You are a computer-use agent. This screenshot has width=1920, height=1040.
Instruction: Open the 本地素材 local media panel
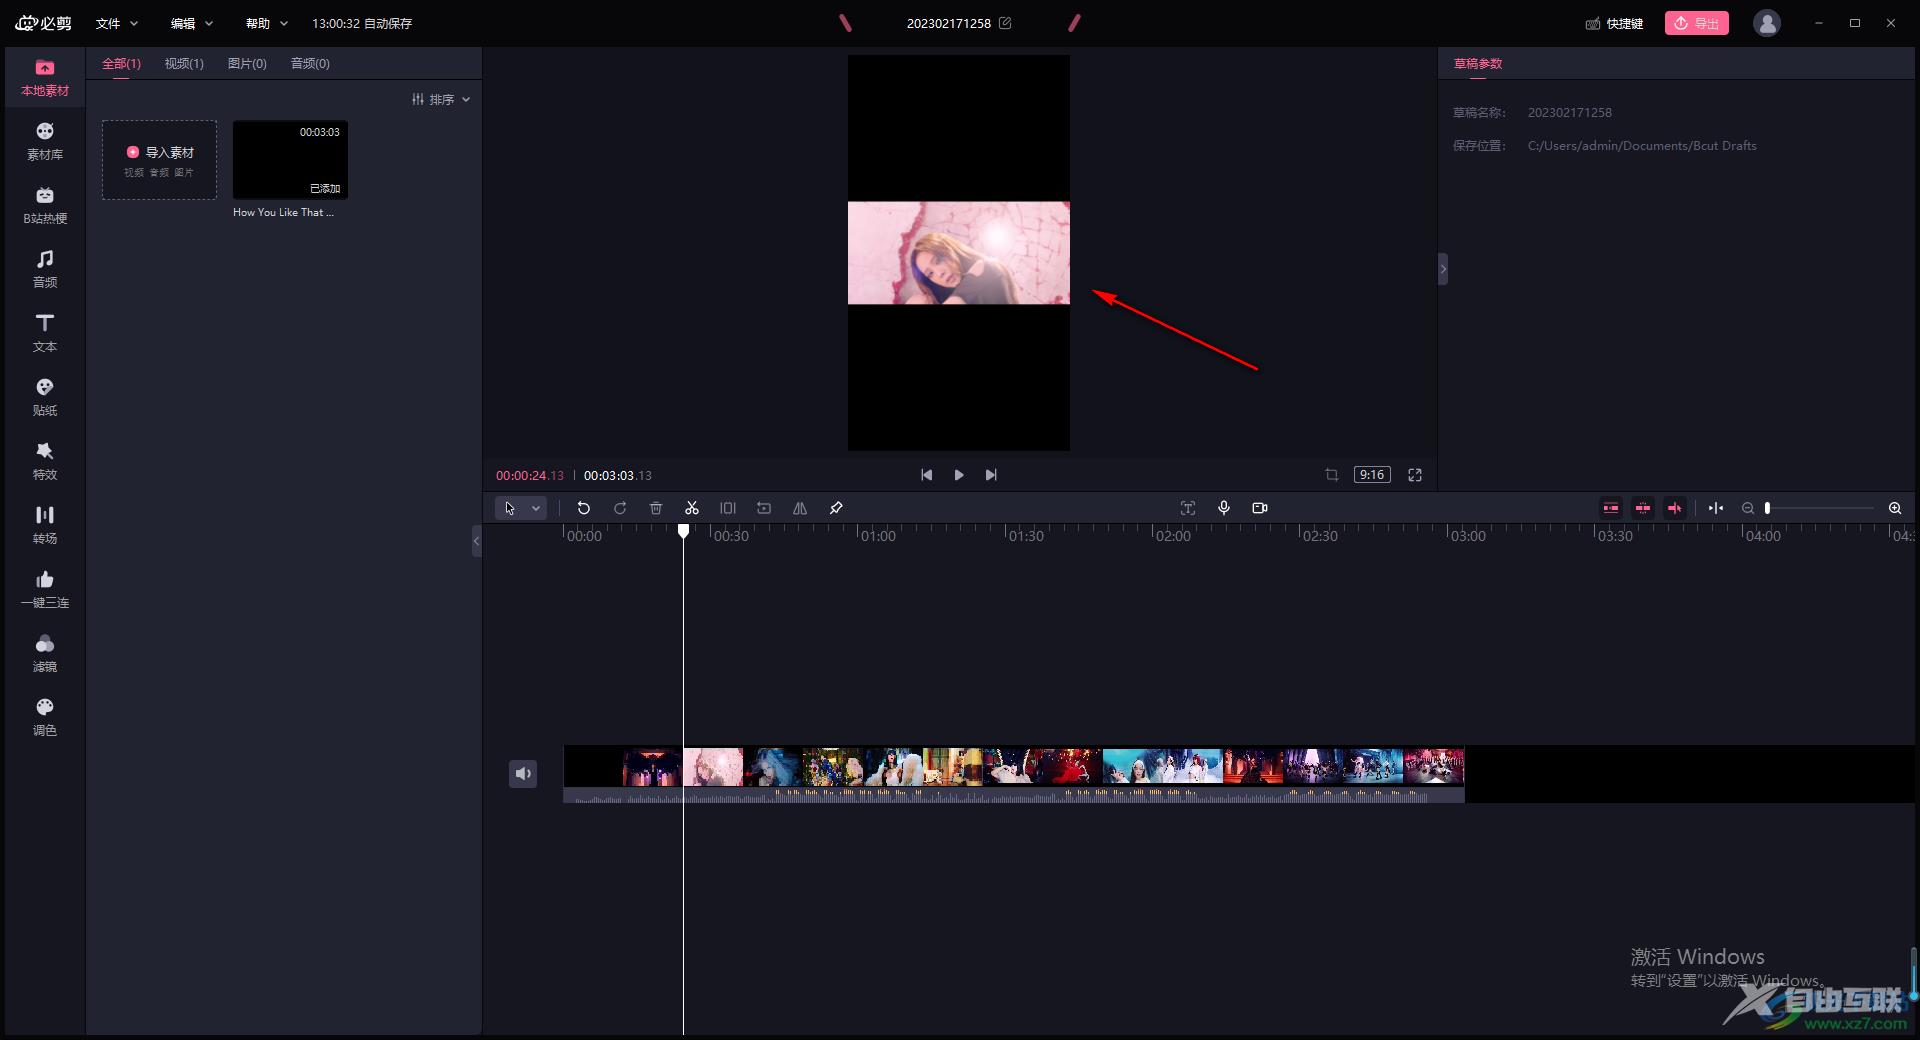(45, 78)
